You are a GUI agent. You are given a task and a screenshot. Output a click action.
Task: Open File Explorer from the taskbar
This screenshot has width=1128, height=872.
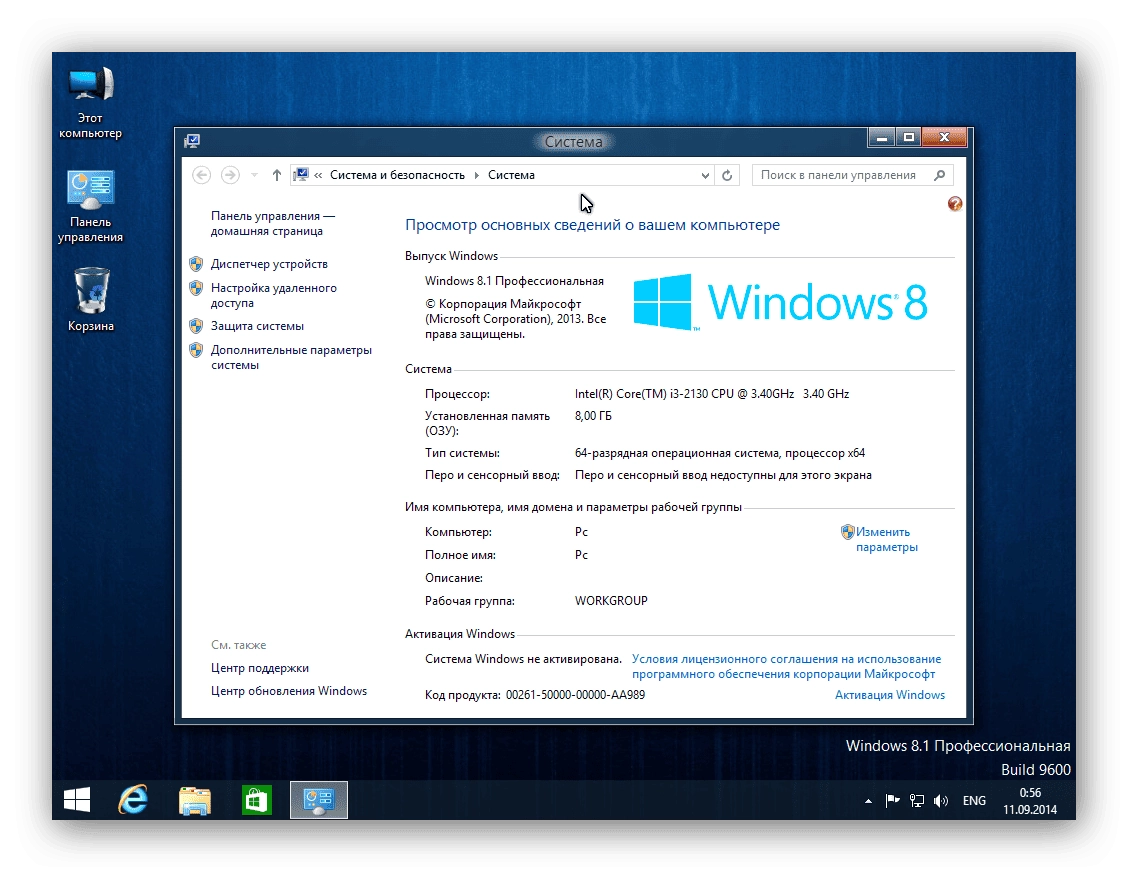click(195, 800)
